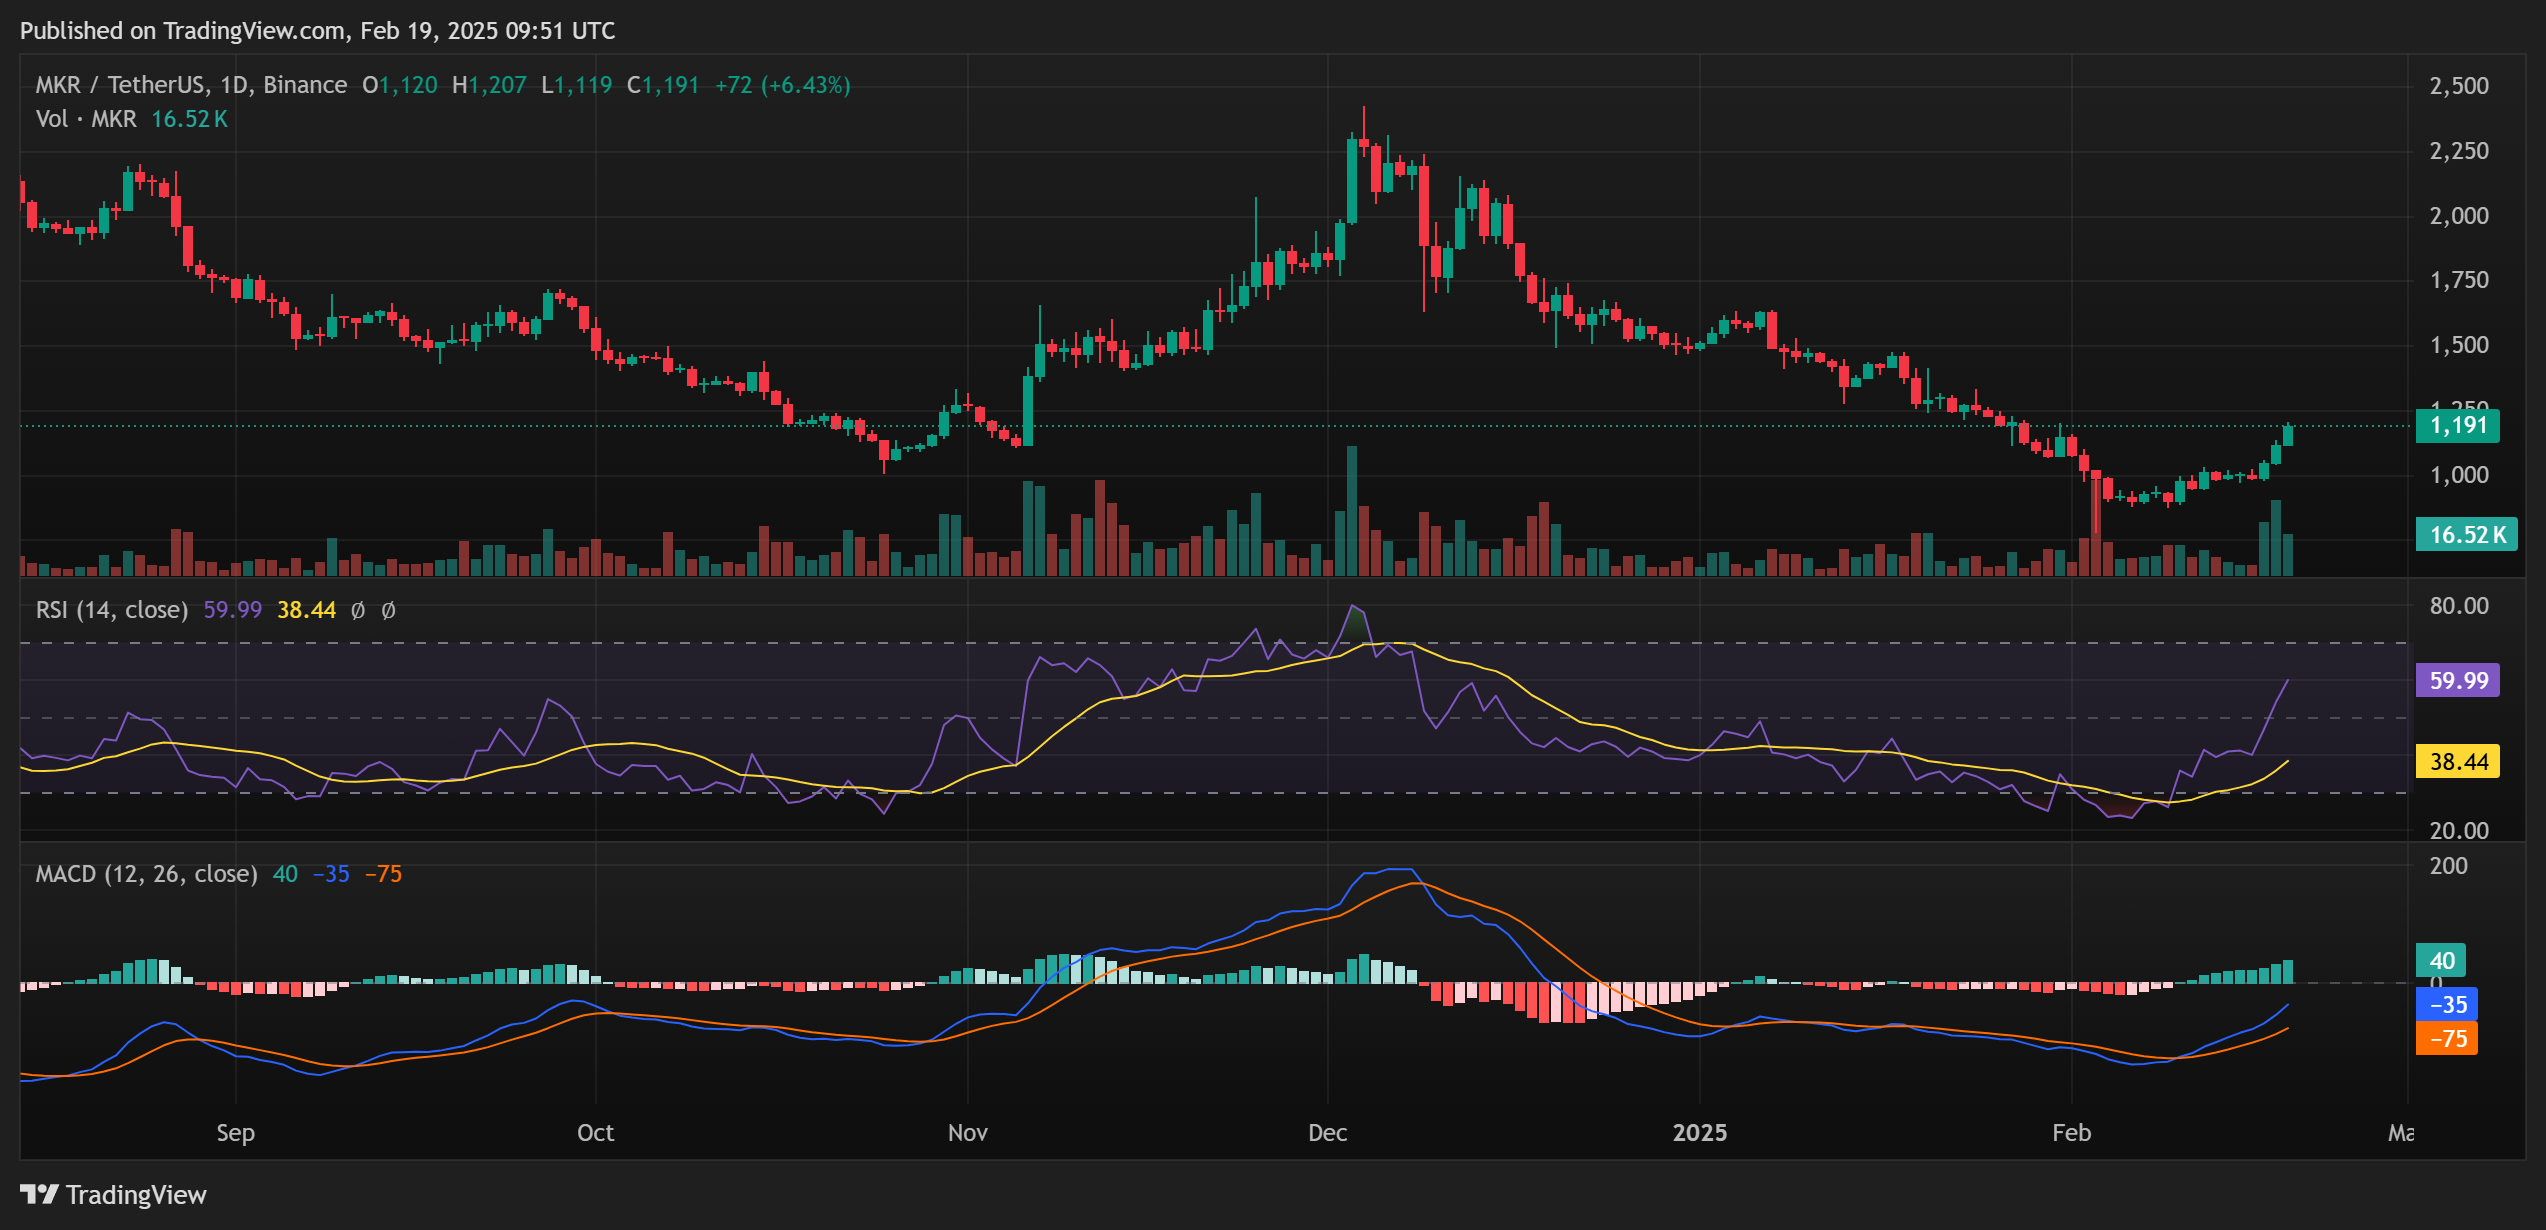Click the MACD legend value -75
This screenshot has width=2546, height=1230.
click(383, 874)
